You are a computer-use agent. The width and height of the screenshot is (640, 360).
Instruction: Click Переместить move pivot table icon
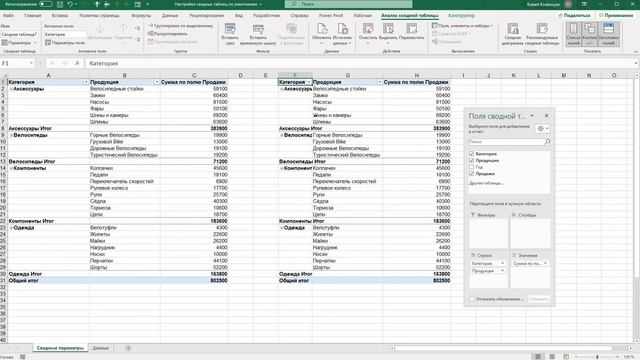coord(411,29)
